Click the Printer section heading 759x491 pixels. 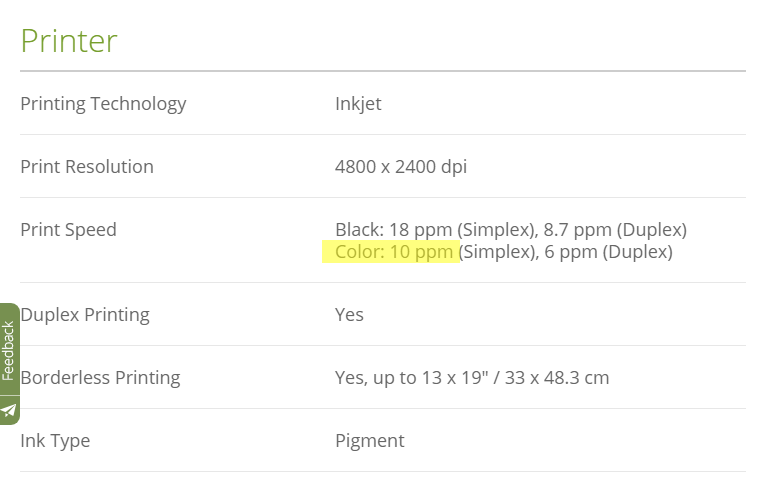point(69,41)
